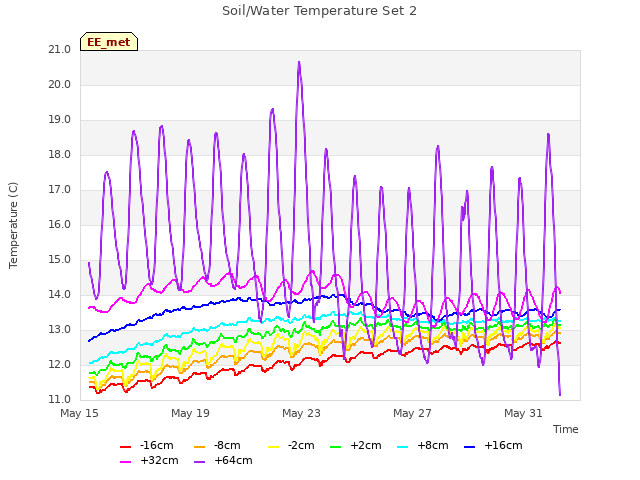640x480 pixels.
Task: Click the blue +16cm legend swatch
Action: point(470,447)
